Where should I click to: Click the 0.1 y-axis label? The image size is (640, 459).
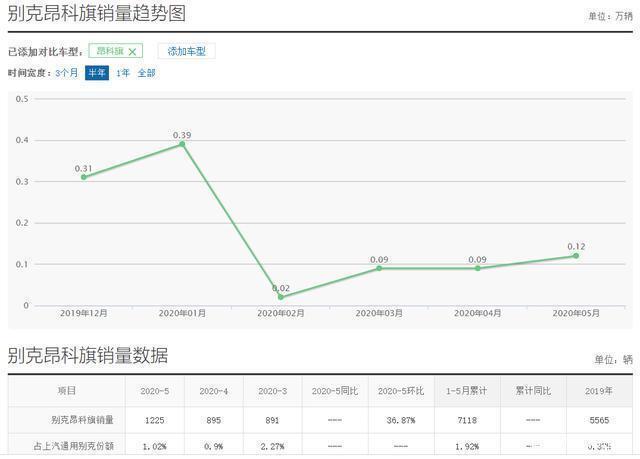22,264
